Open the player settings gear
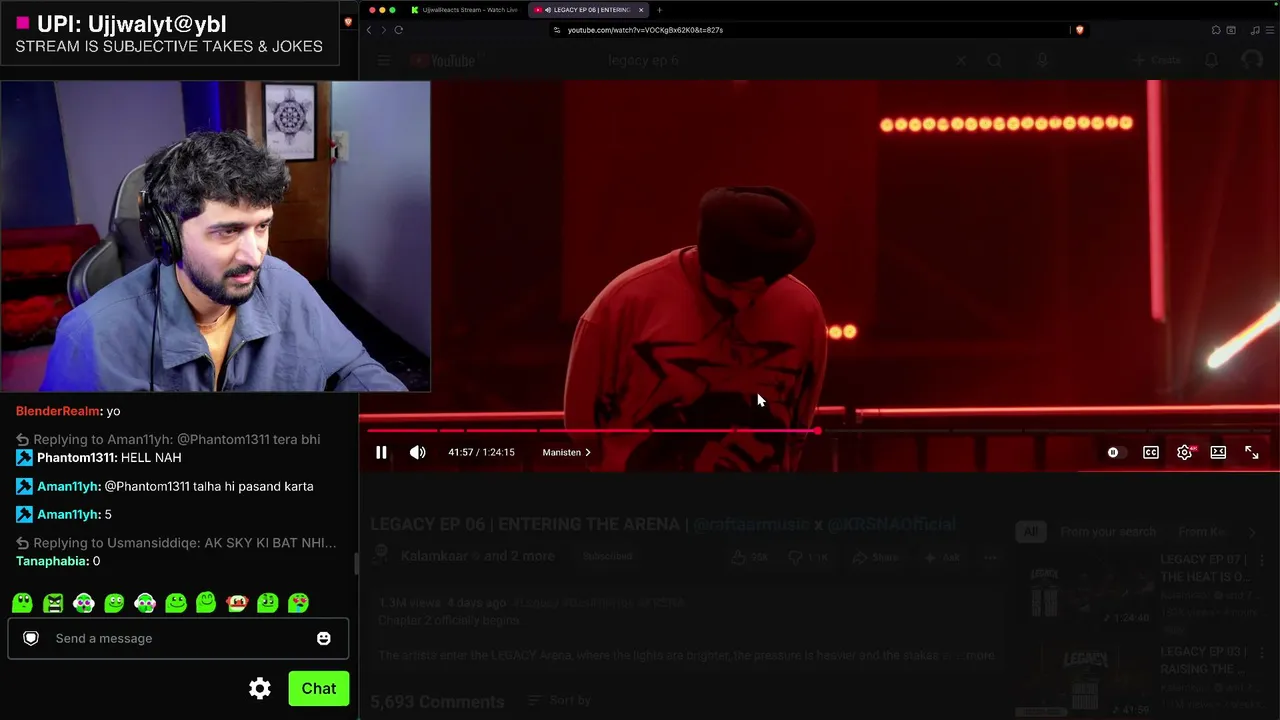Image resolution: width=1280 pixels, height=720 pixels. [1185, 452]
